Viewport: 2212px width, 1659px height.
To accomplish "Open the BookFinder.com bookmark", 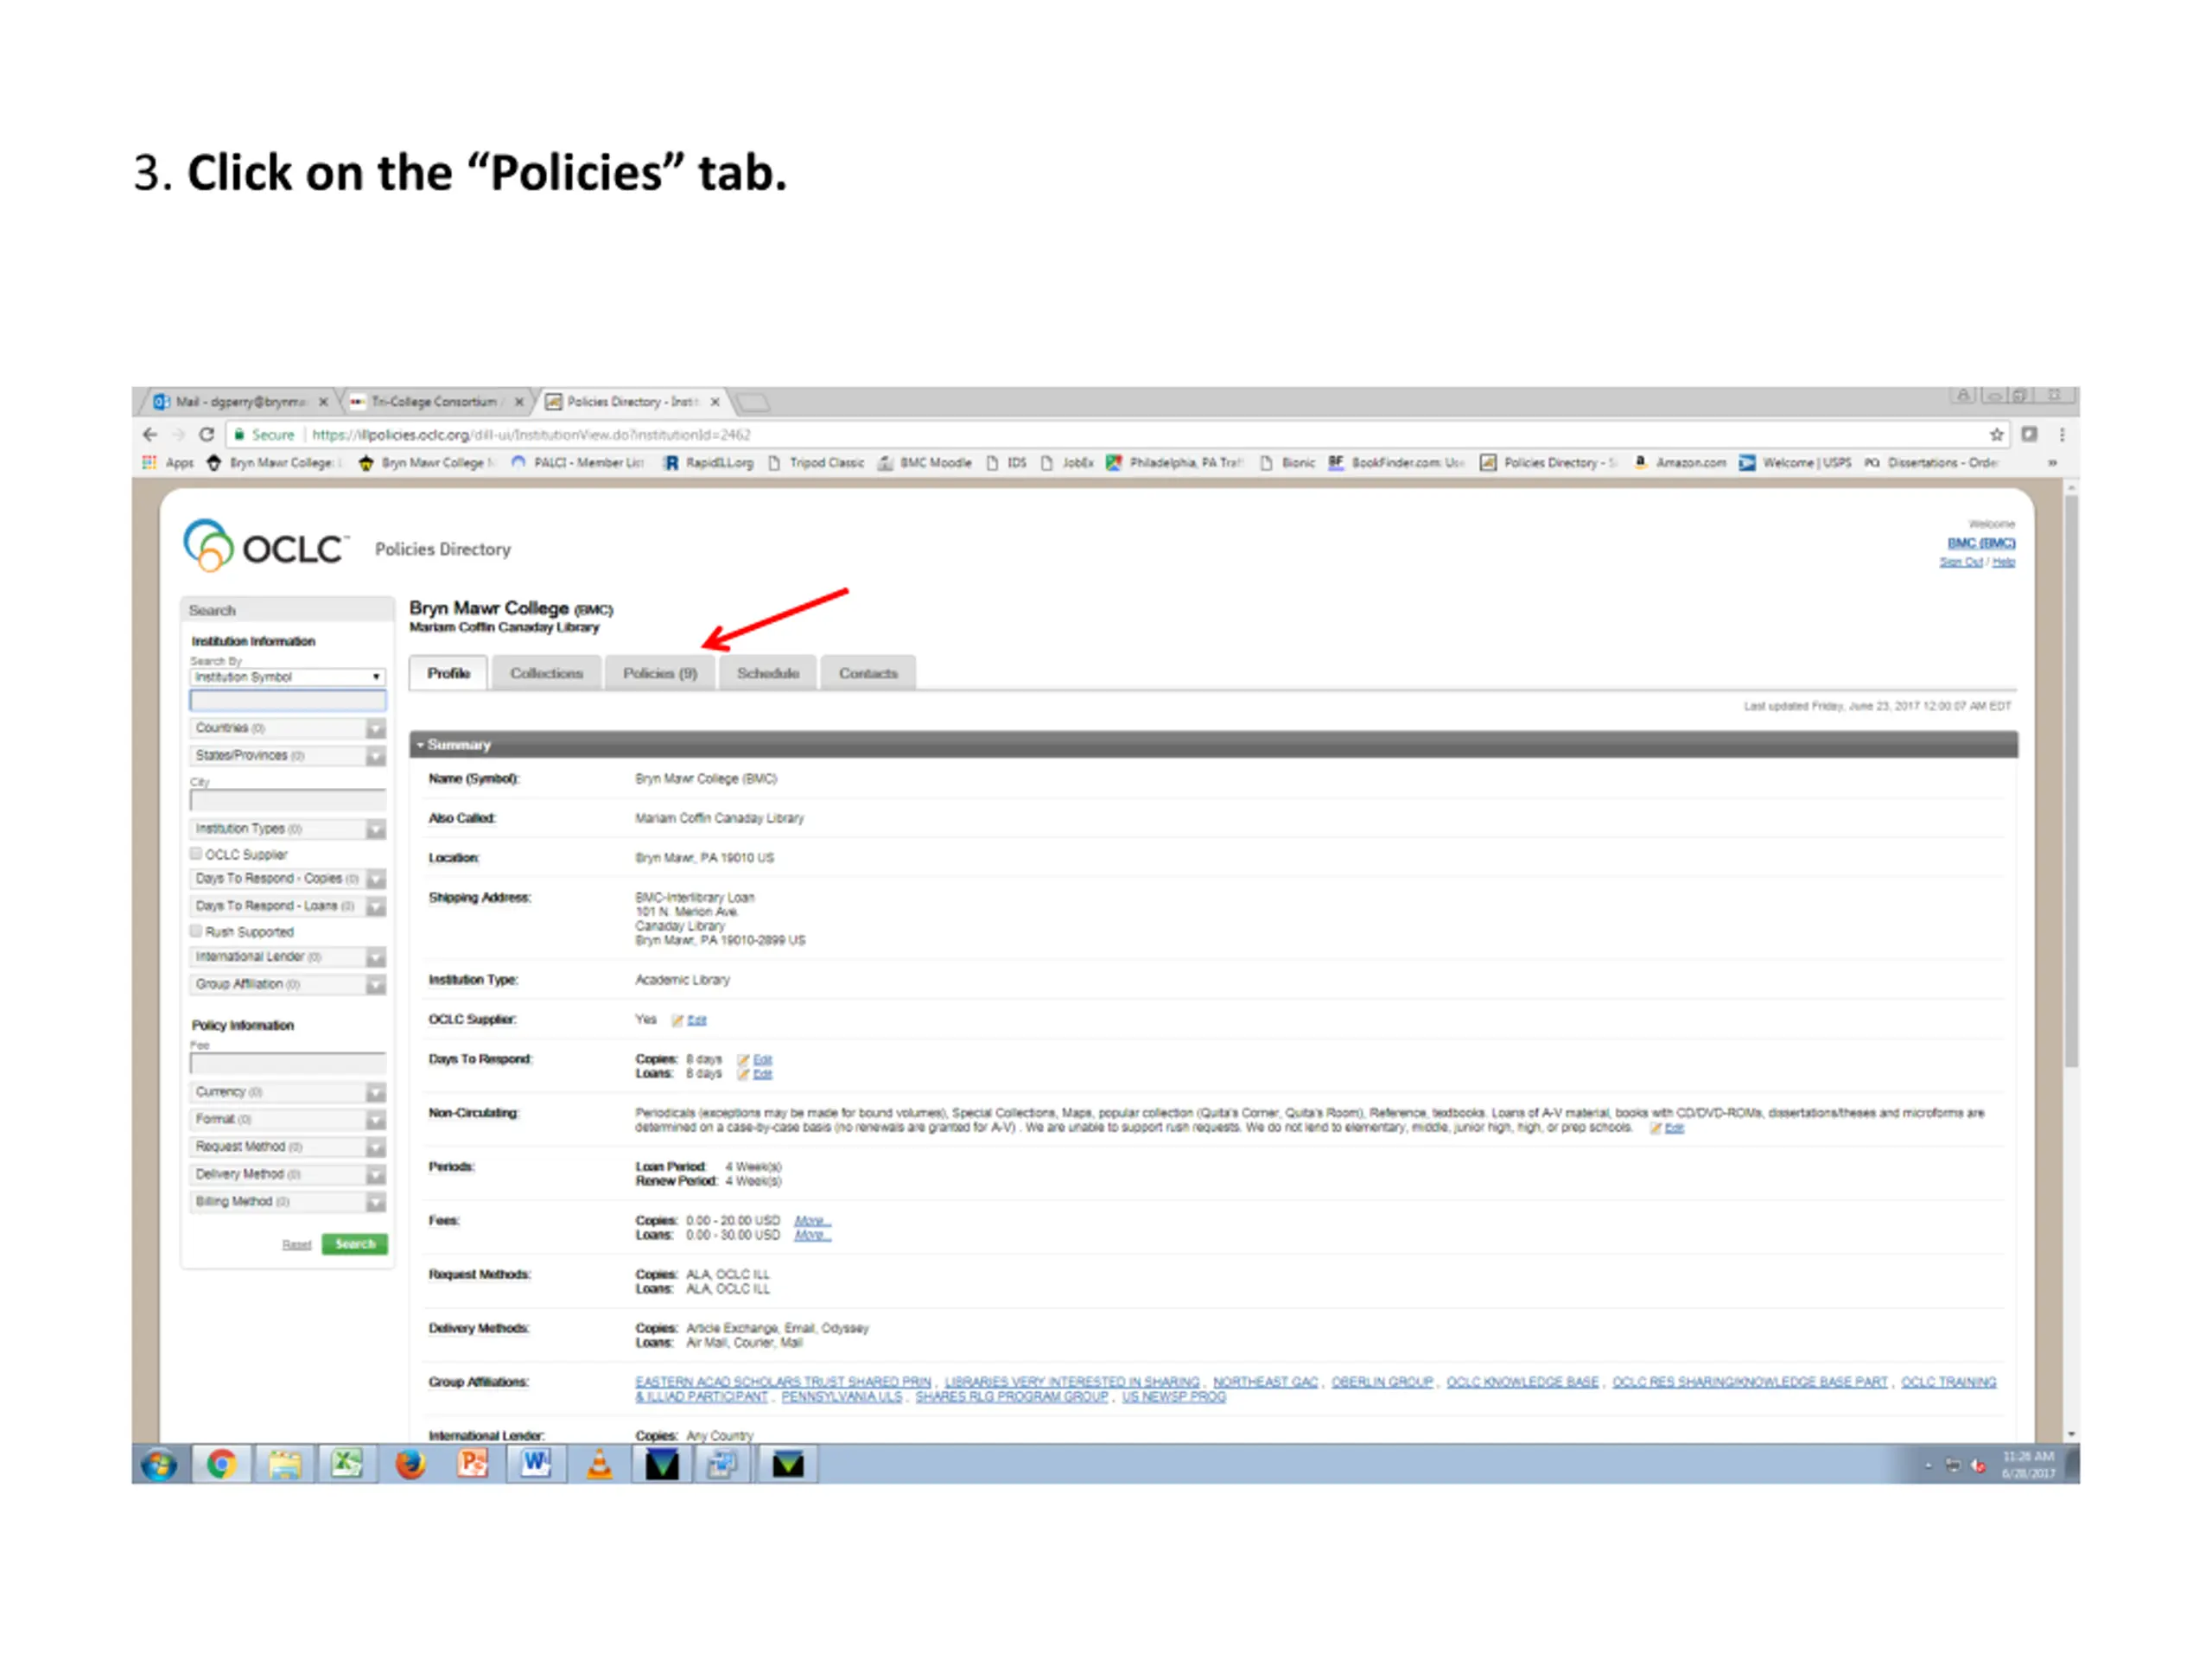I will 1396,463.
